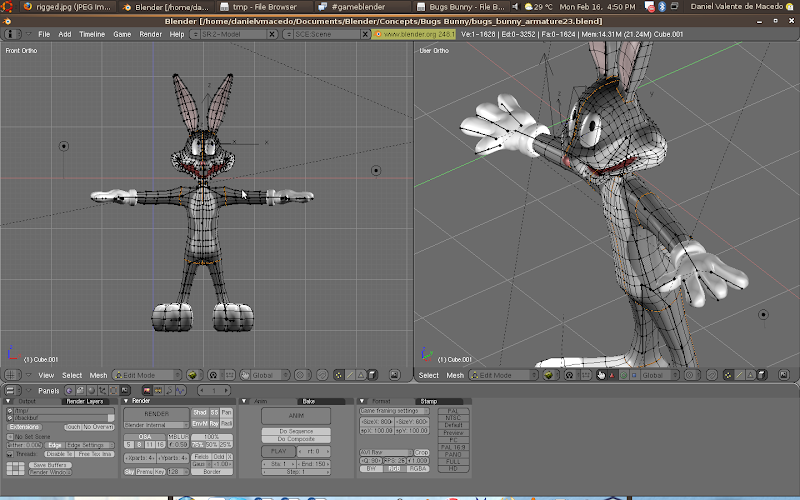Select Scene context icon in Panels header
This screenshot has height=500, width=800.
click(124, 391)
